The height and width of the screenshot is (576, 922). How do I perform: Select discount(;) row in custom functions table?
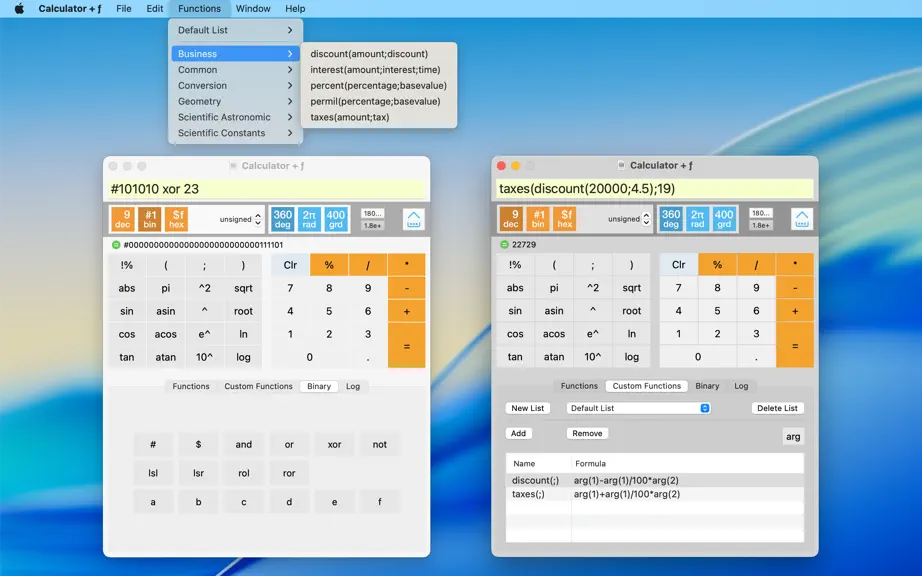tap(654, 480)
